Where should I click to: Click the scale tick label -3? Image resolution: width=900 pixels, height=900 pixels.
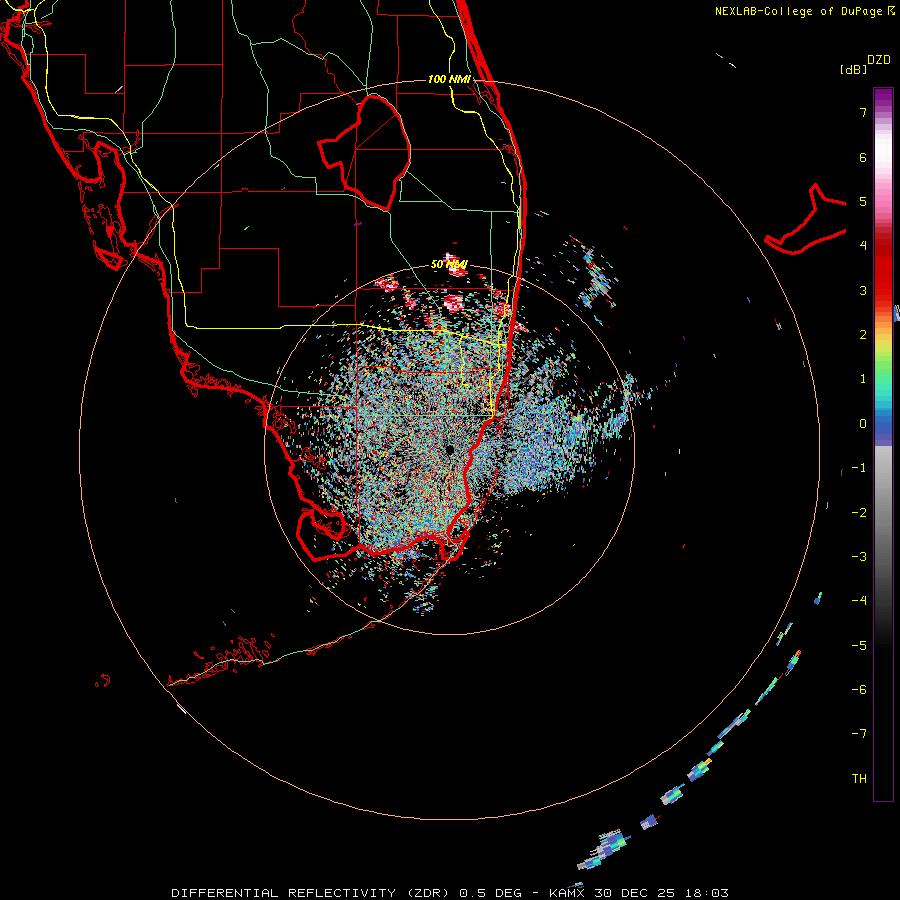859,557
